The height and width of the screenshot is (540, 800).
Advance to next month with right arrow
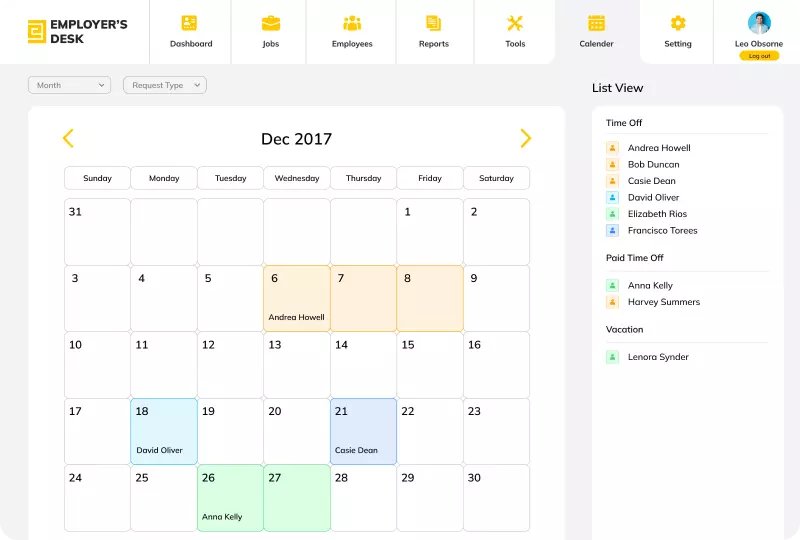(525, 139)
